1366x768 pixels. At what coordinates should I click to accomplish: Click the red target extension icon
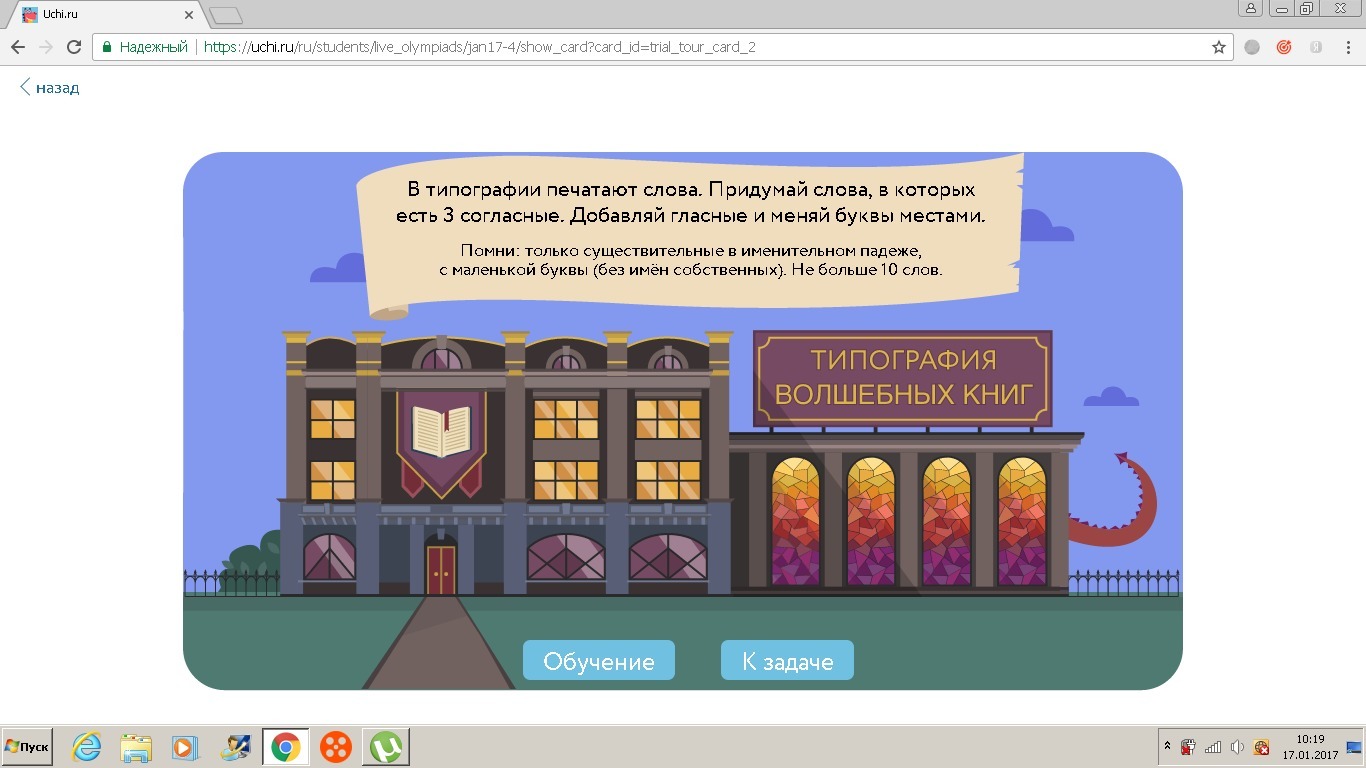point(1284,47)
